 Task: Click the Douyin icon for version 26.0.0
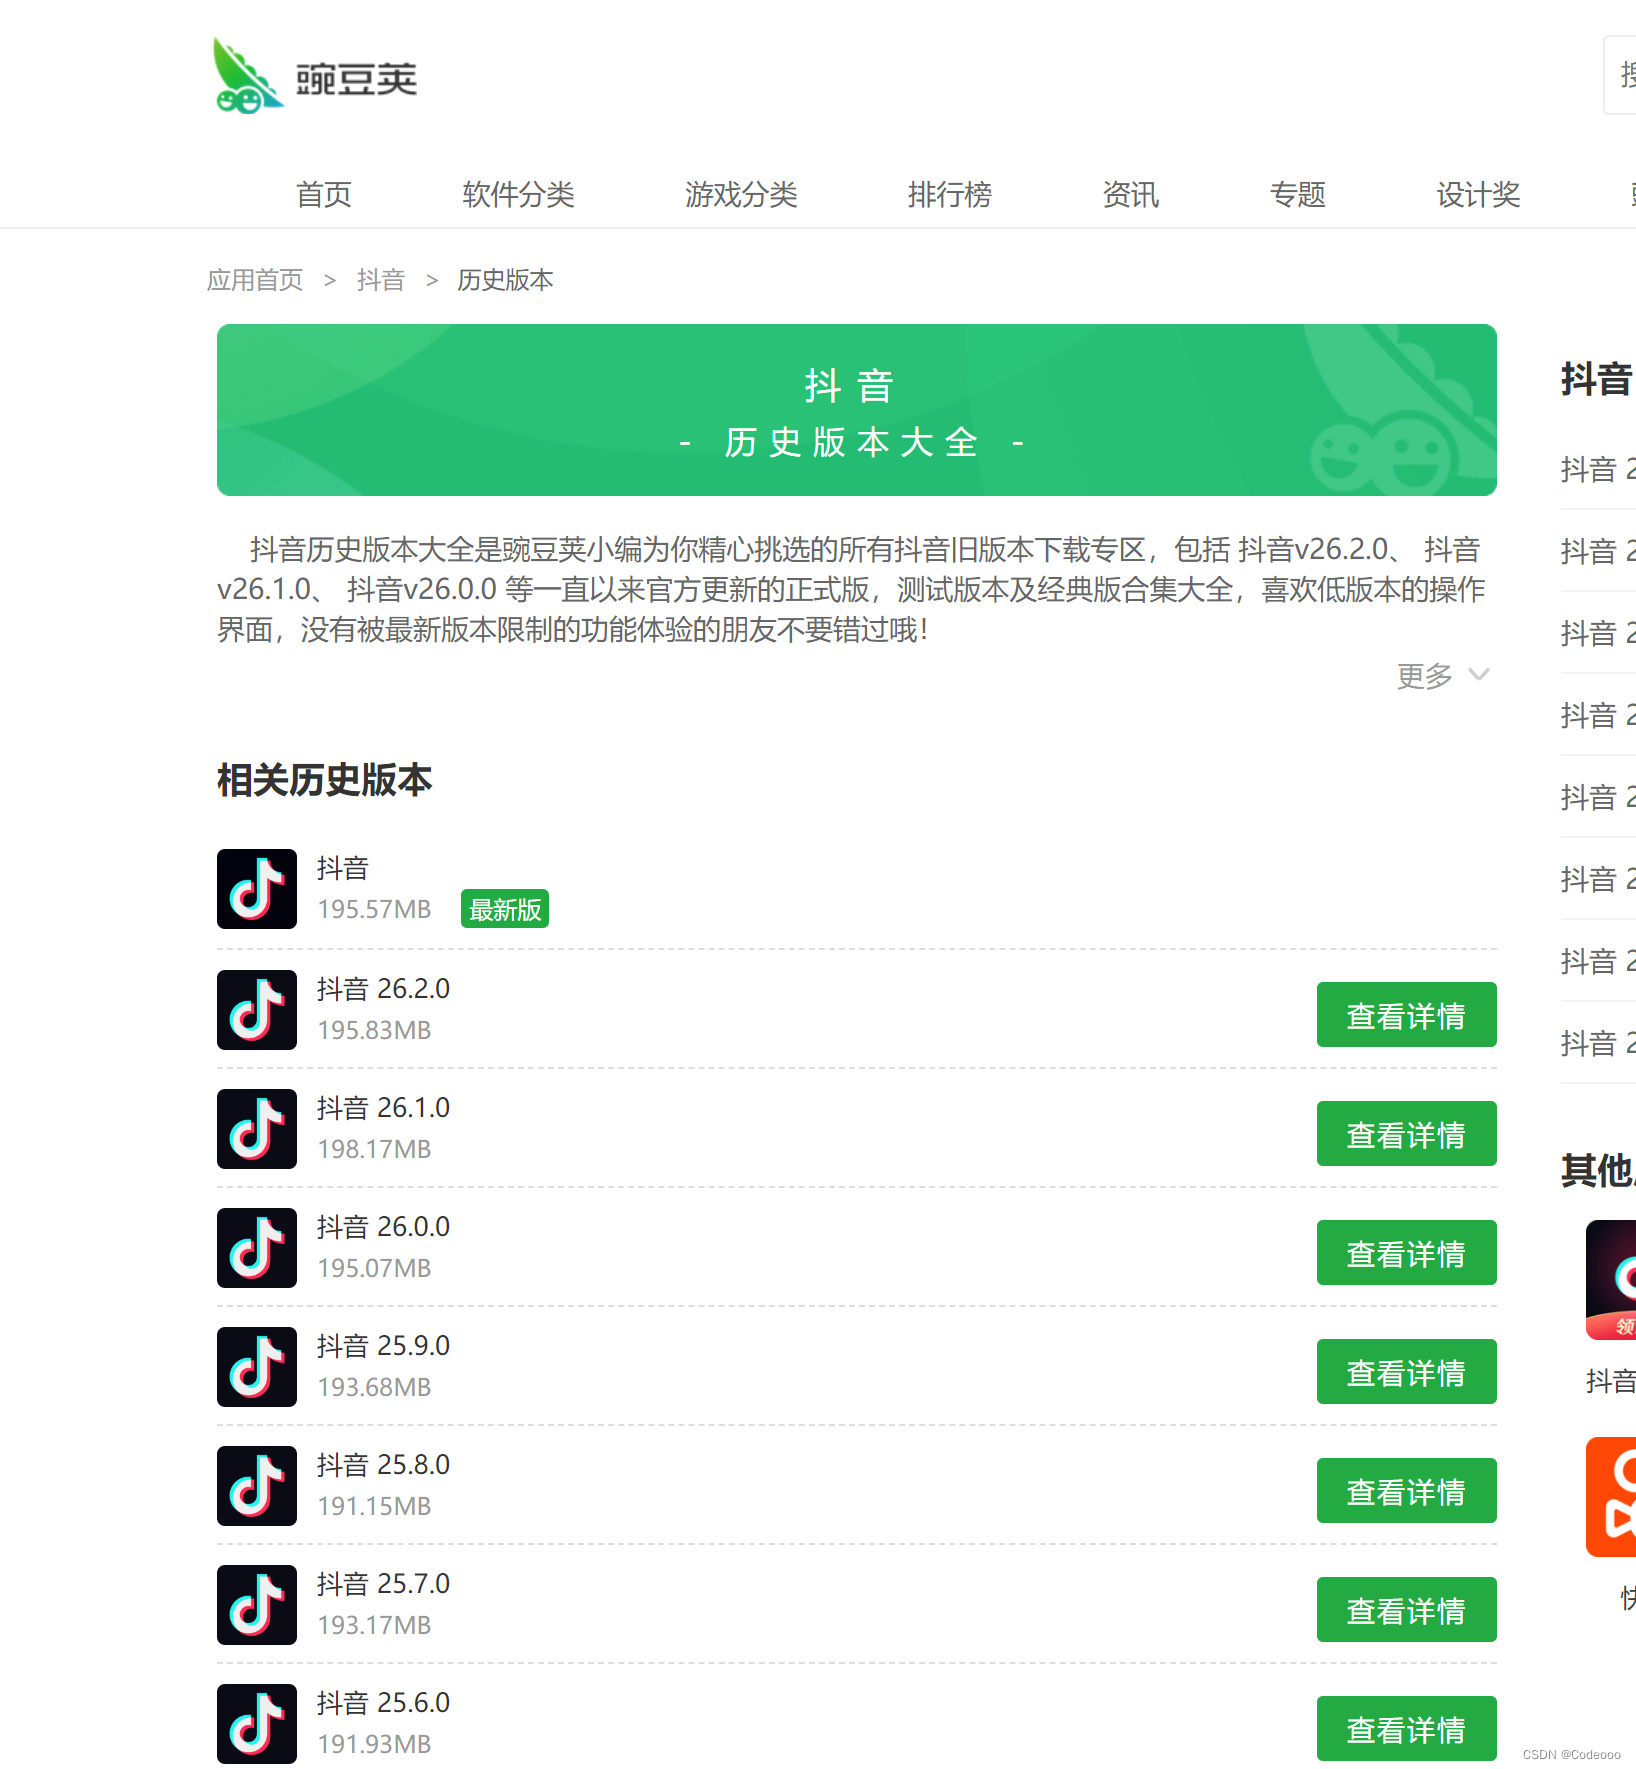pos(257,1247)
